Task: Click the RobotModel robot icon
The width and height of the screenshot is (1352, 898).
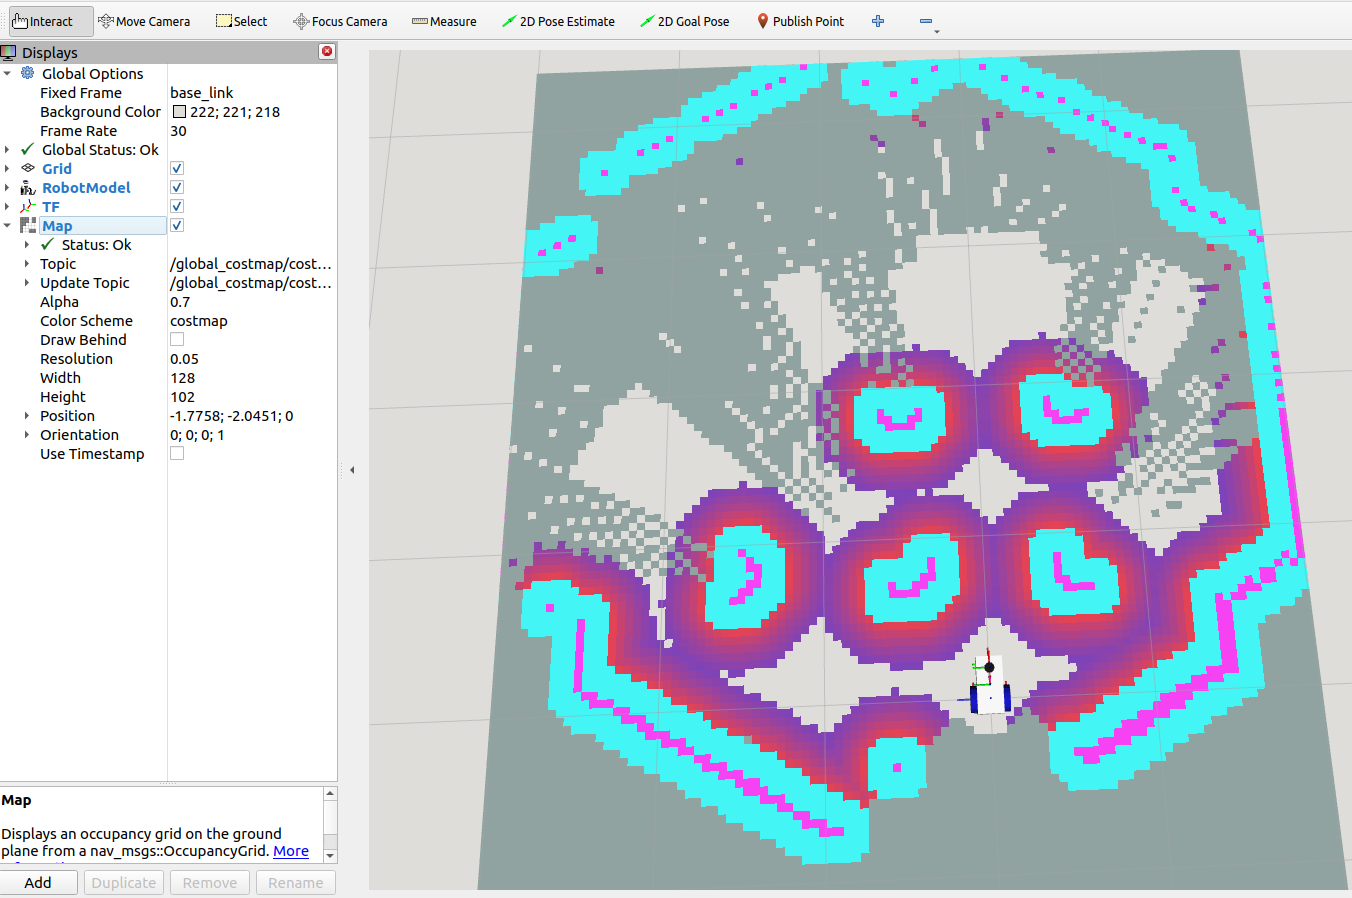Action: pyautogui.click(x=28, y=187)
